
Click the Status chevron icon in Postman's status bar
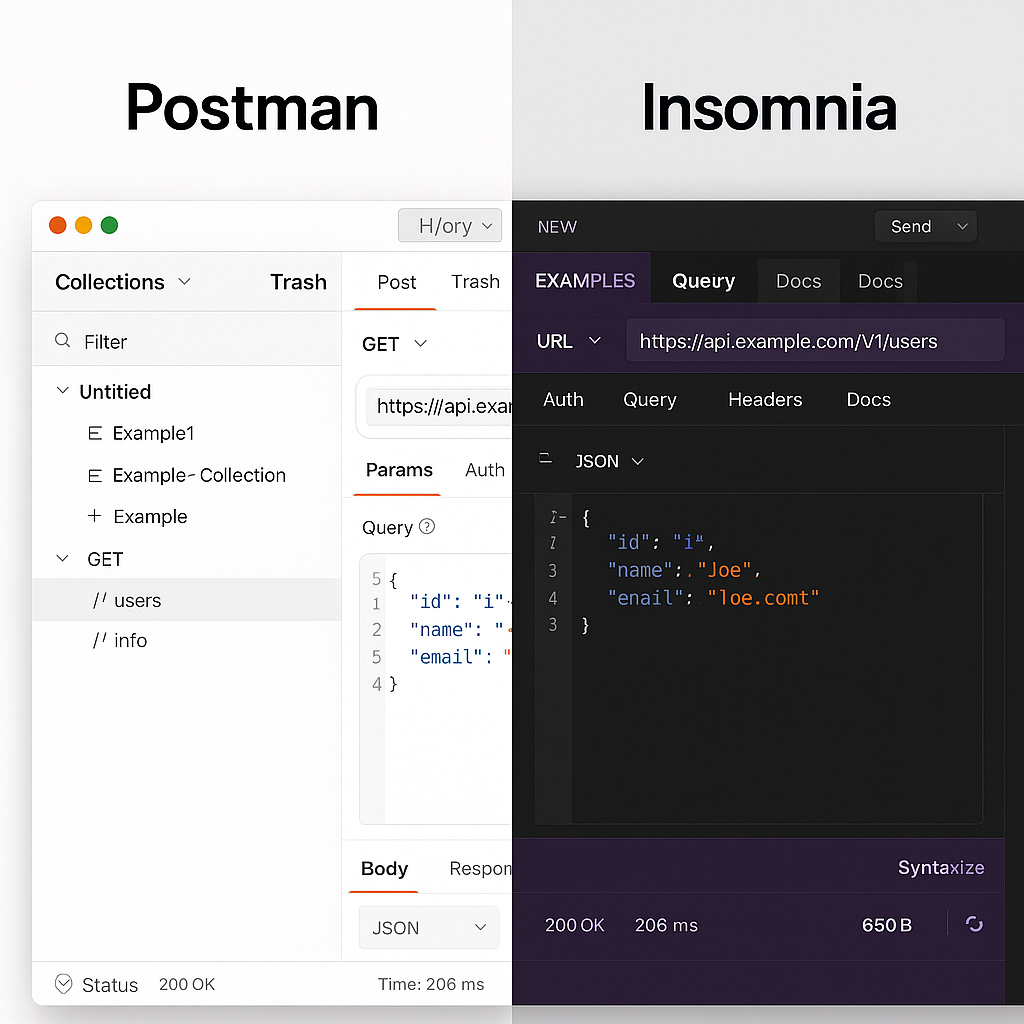[64, 984]
